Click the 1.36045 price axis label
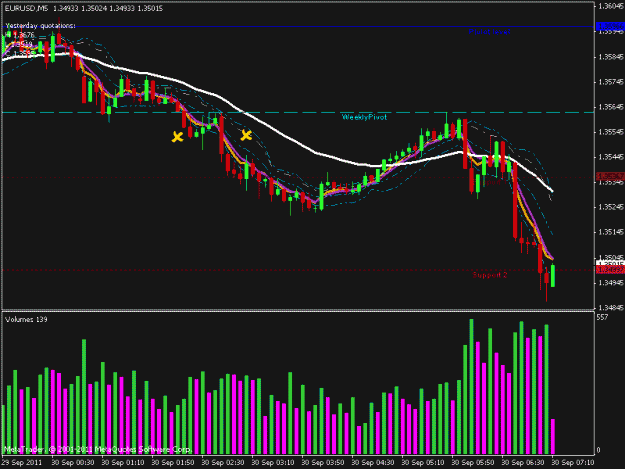The width and height of the screenshot is (625, 469). point(611,6)
